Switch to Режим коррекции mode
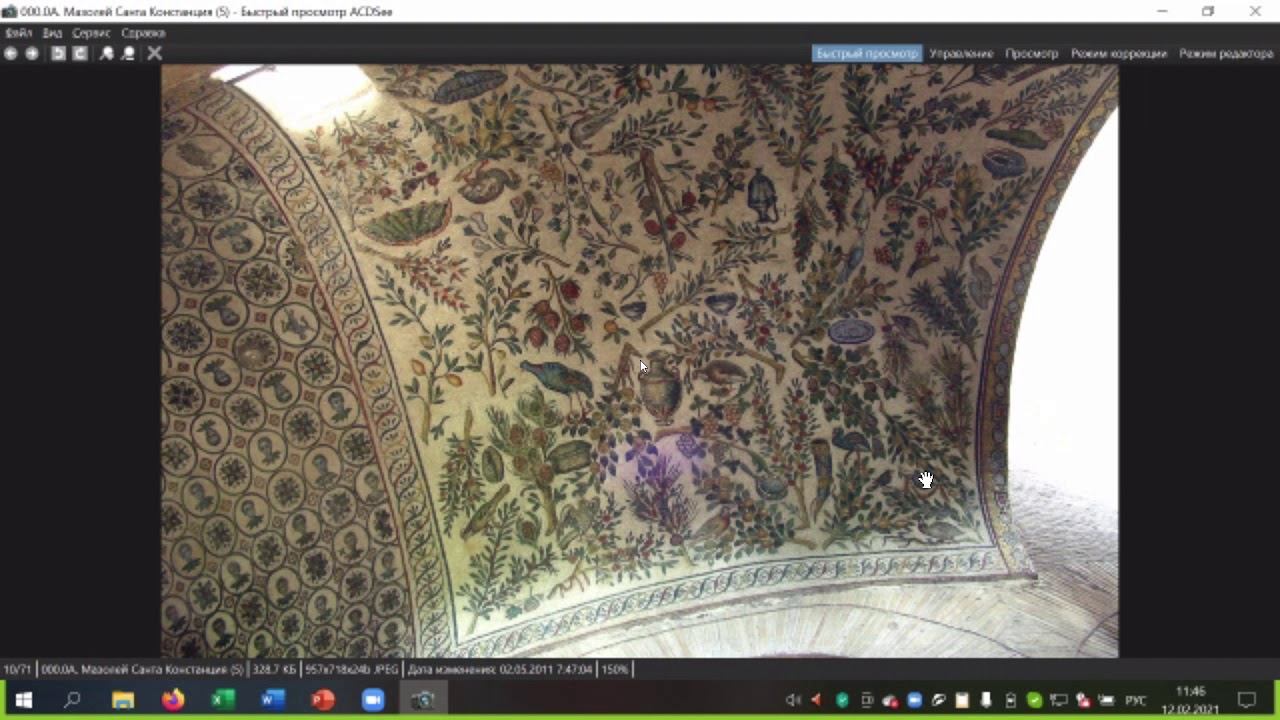 pos(1119,53)
